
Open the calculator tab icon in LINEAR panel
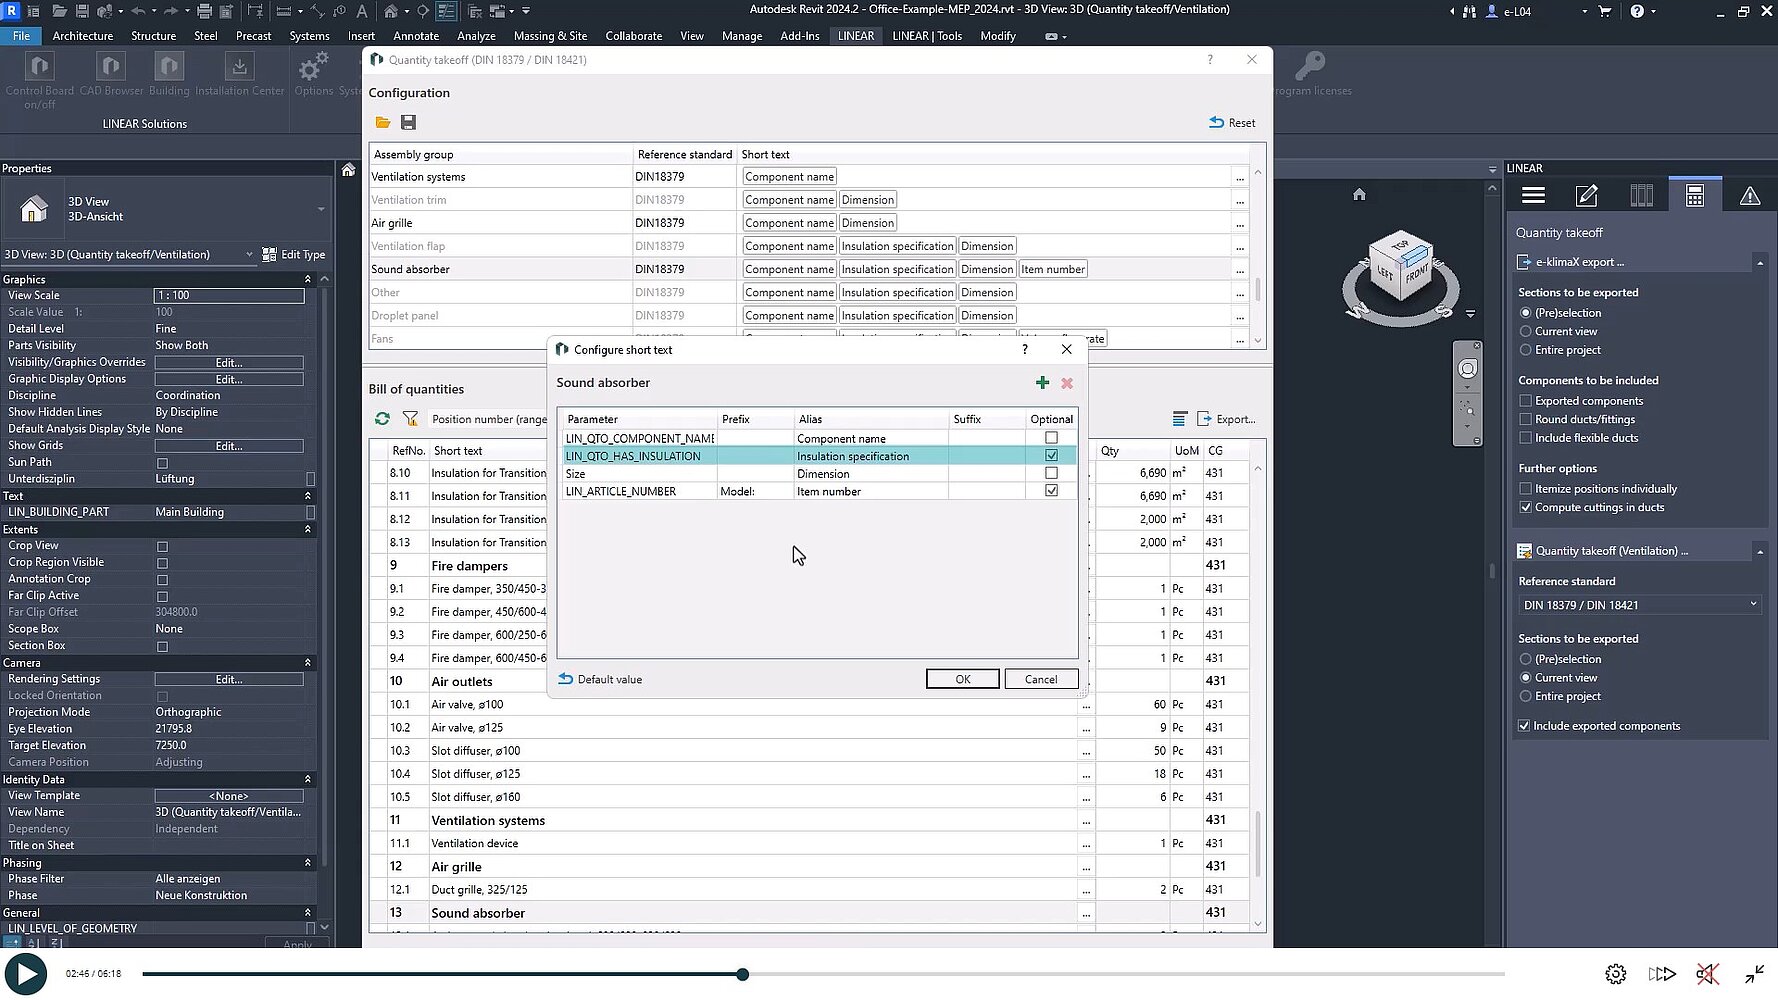(1694, 195)
